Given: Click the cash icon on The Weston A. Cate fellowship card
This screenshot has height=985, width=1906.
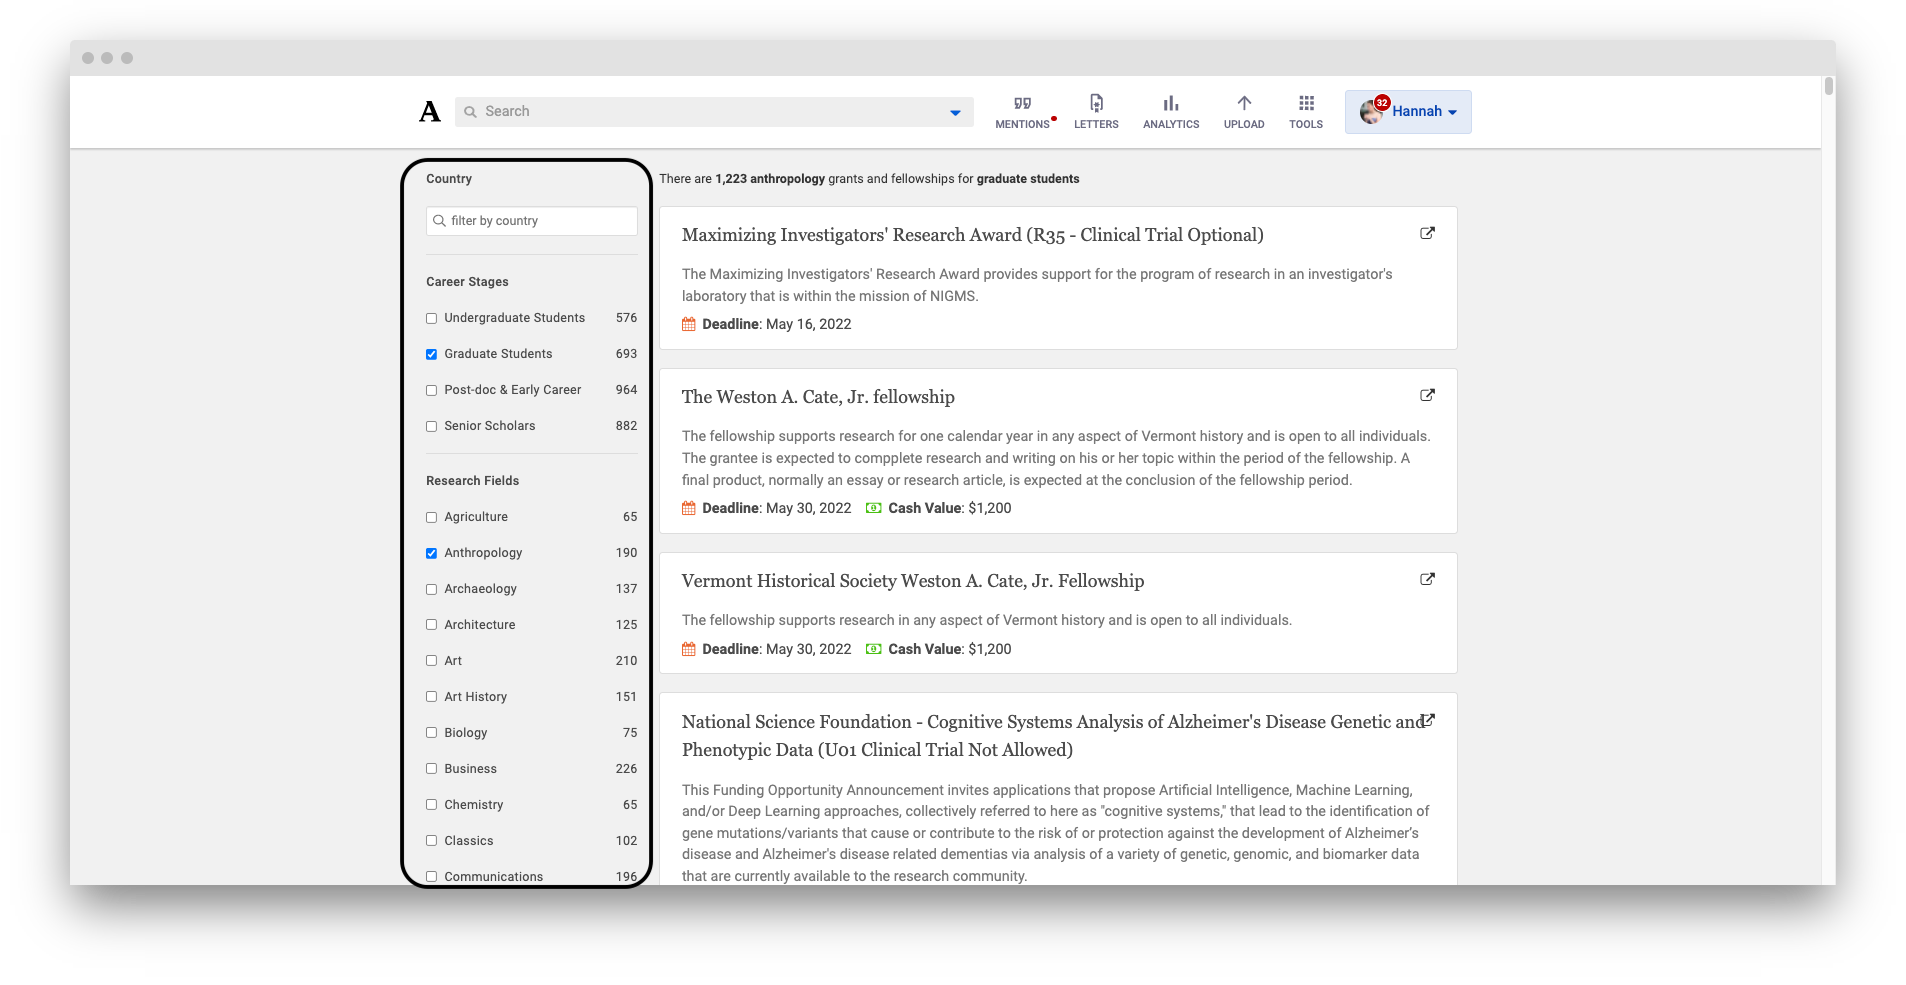Looking at the screenshot, I should pyautogui.click(x=873, y=508).
